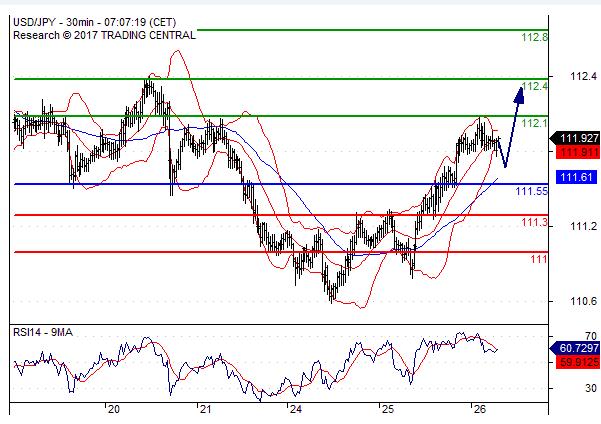This screenshot has height=424, width=601.
Task: Click the red 59.9125 RSI MA tag
Action: tap(578, 362)
